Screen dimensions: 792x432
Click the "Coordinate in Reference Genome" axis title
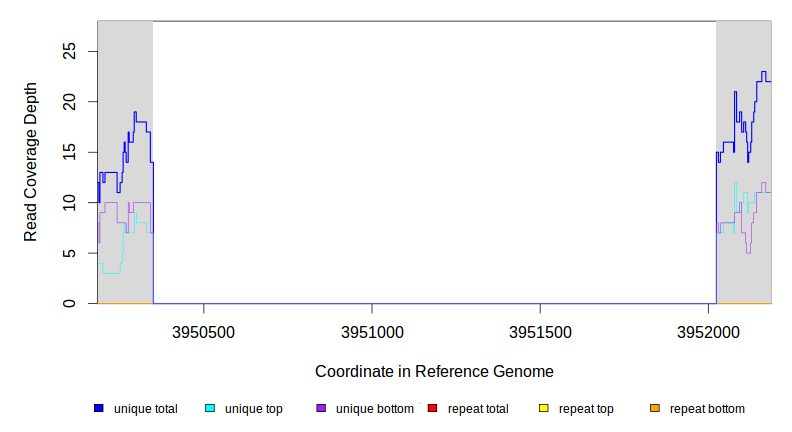(x=435, y=371)
